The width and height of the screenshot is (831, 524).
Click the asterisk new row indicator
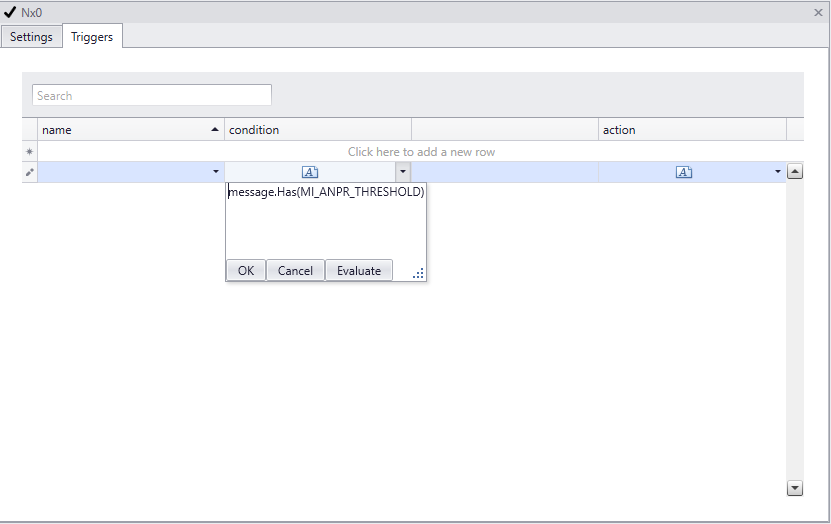coord(30,152)
